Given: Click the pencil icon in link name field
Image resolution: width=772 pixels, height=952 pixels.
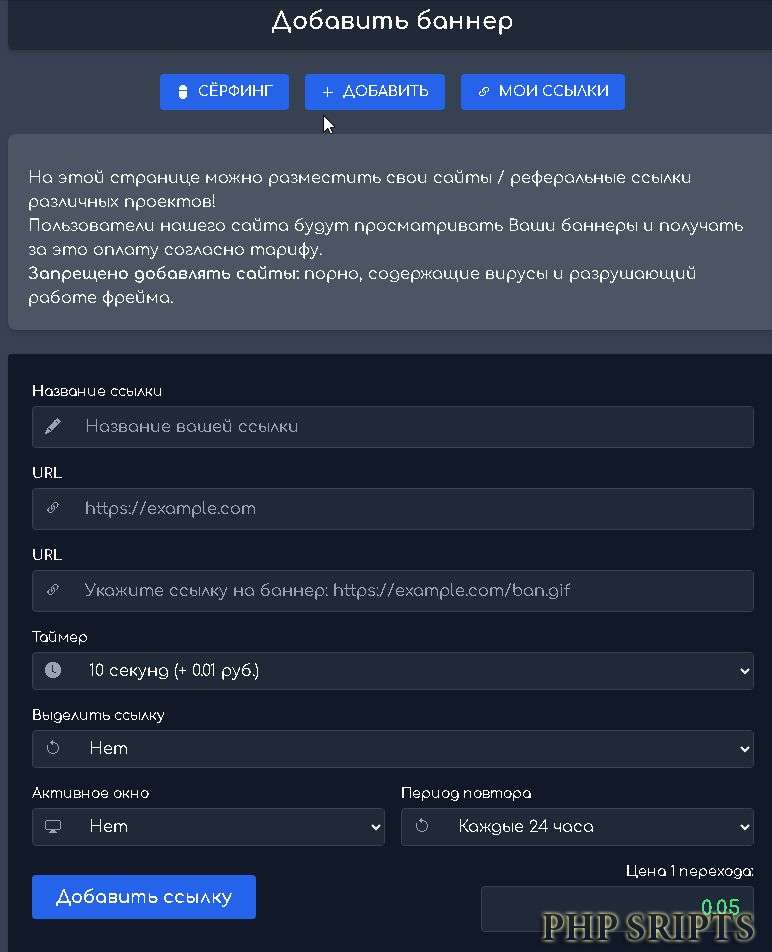Looking at the screenshot, I should 53,427.
